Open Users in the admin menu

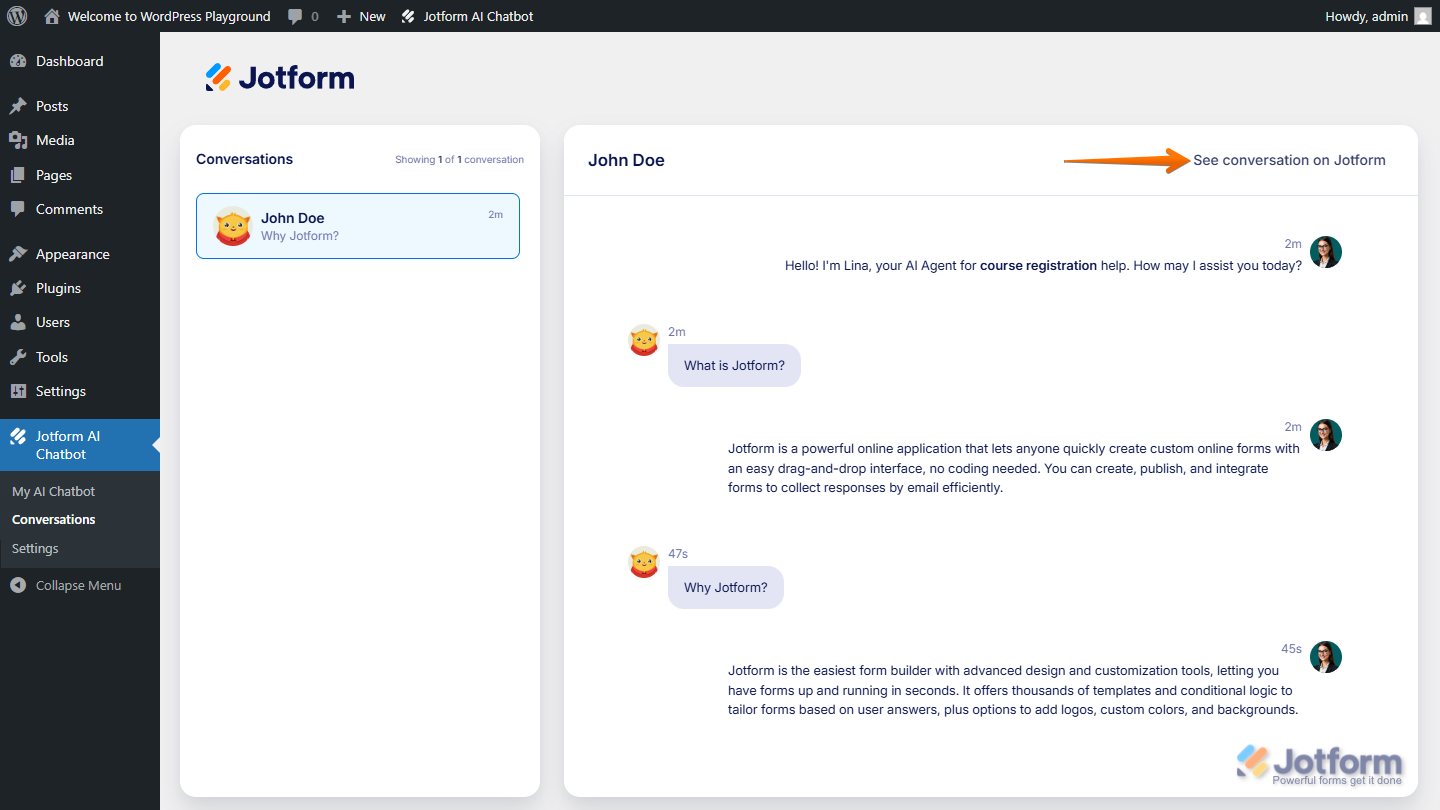tap(80, 322)
